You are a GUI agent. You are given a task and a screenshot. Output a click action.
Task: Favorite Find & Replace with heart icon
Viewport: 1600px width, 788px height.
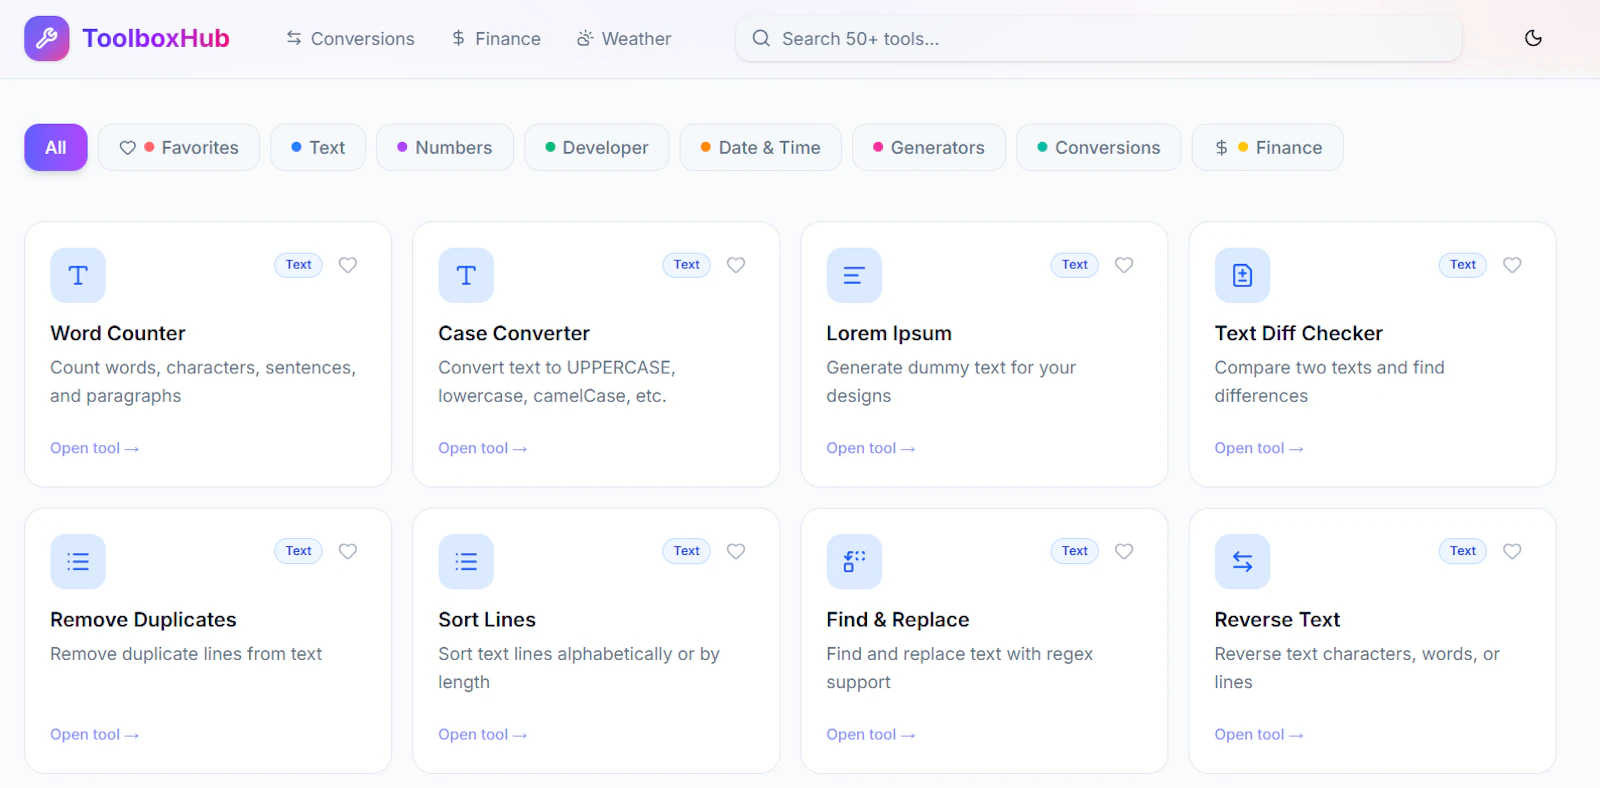[x=1124, y=551]
